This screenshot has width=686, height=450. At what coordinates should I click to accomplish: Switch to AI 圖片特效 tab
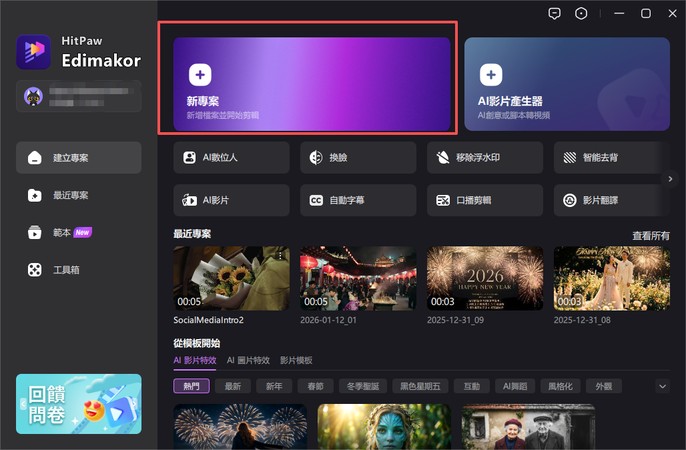(248, 360)
